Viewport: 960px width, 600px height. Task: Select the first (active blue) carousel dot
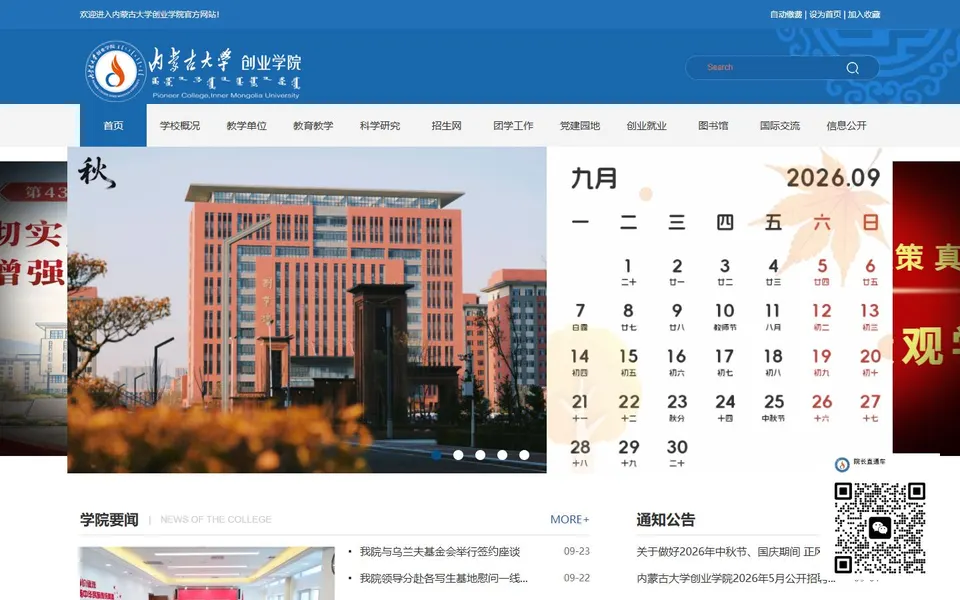point(436,455)
